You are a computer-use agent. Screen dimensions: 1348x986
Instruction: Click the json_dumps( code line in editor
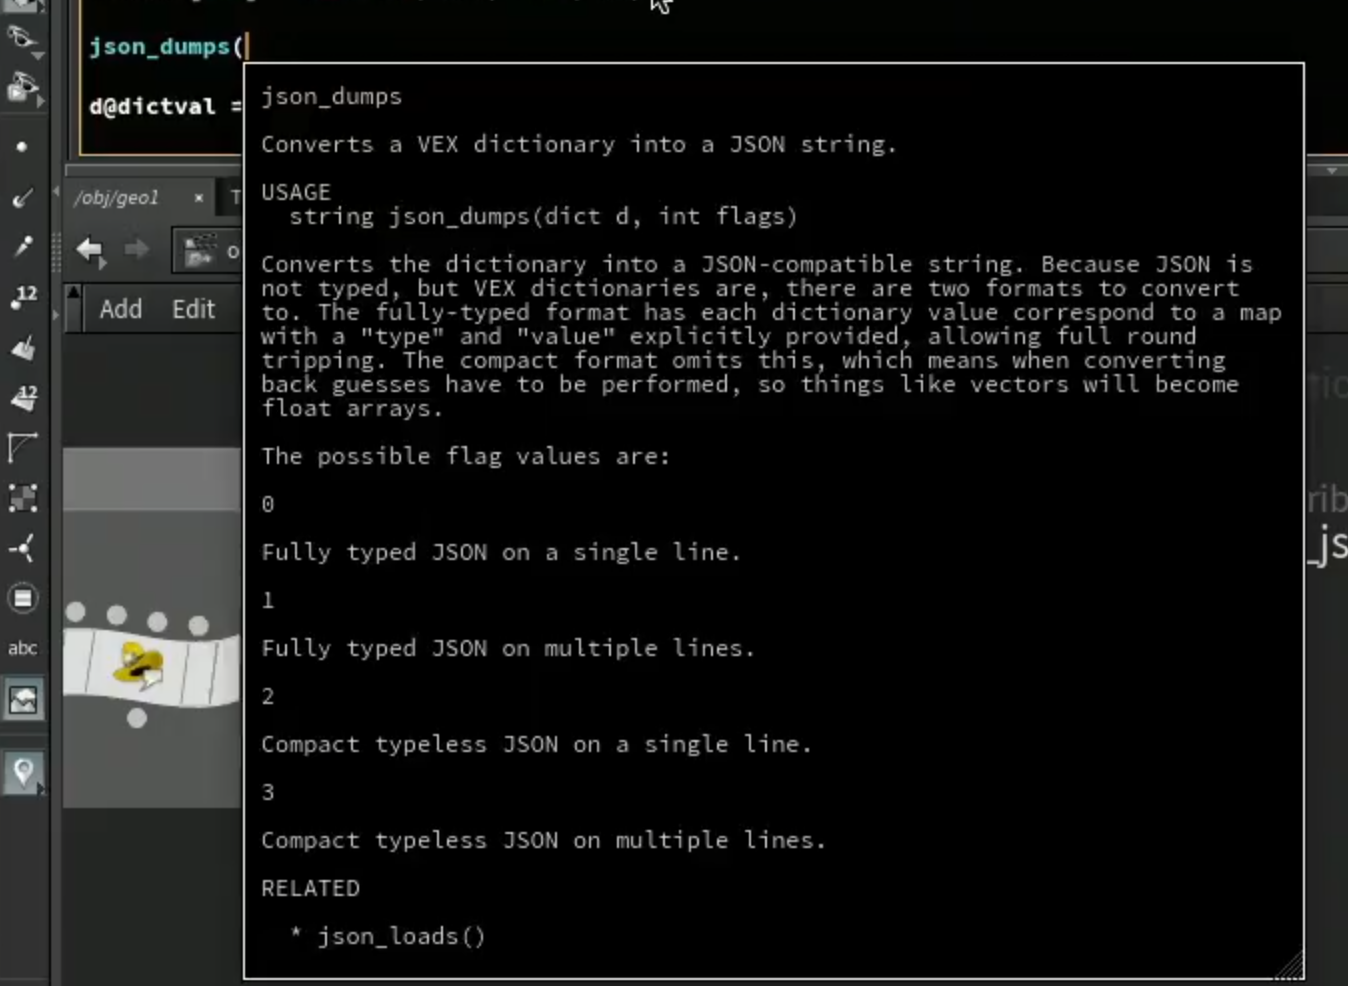[165, 46]
